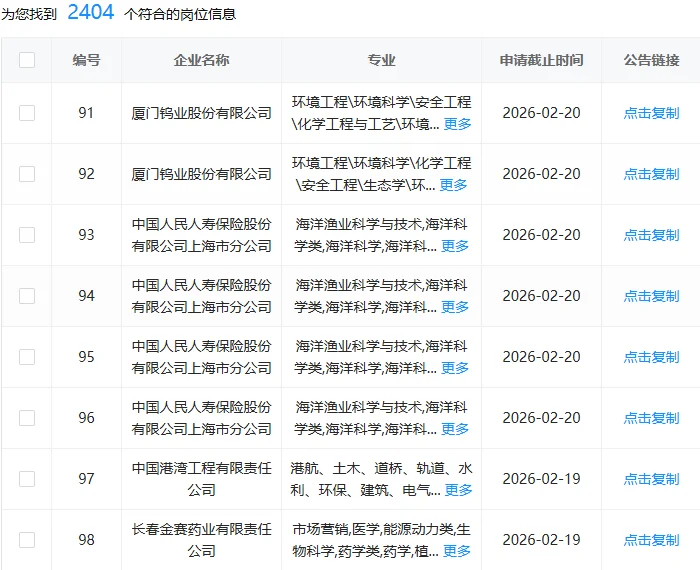700x570 pixels.
Task: Expand 更多 majors in row 92
Action: [454, 185]
